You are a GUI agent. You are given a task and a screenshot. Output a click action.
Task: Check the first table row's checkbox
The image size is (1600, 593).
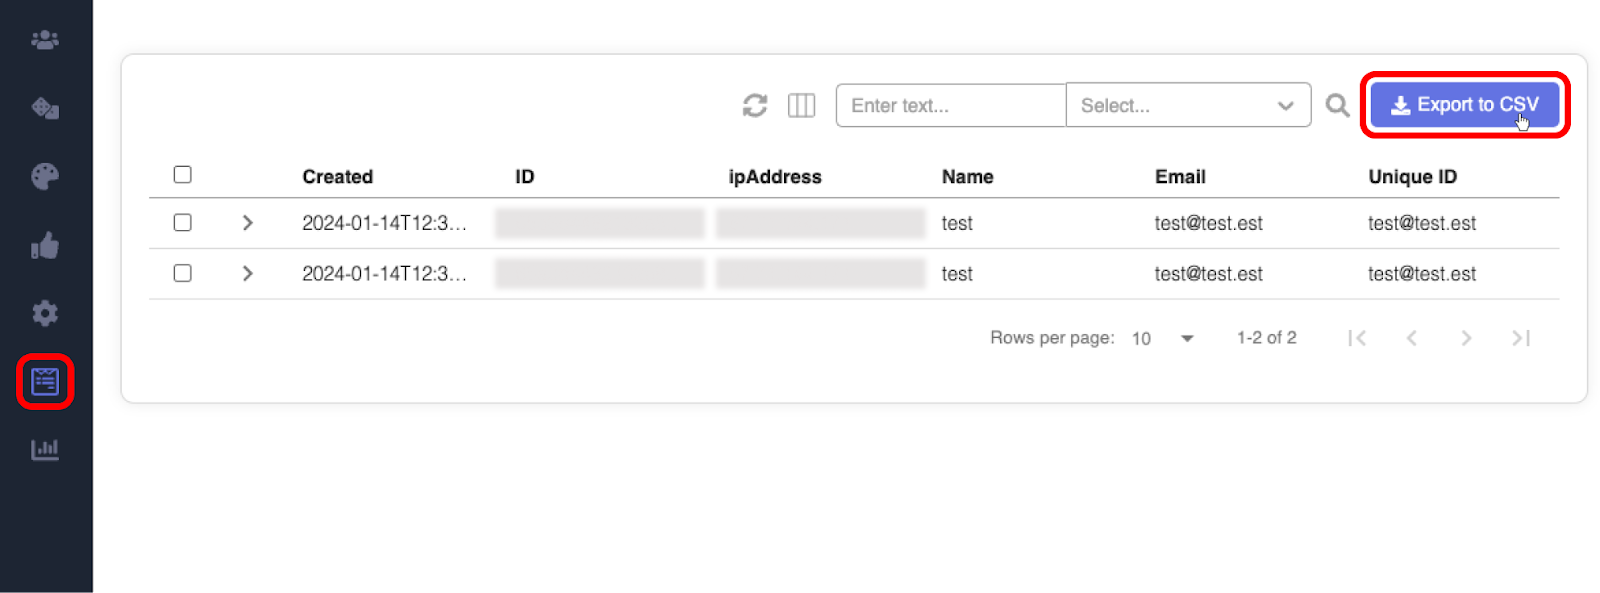pyautogui.click(x=182, y=222)
